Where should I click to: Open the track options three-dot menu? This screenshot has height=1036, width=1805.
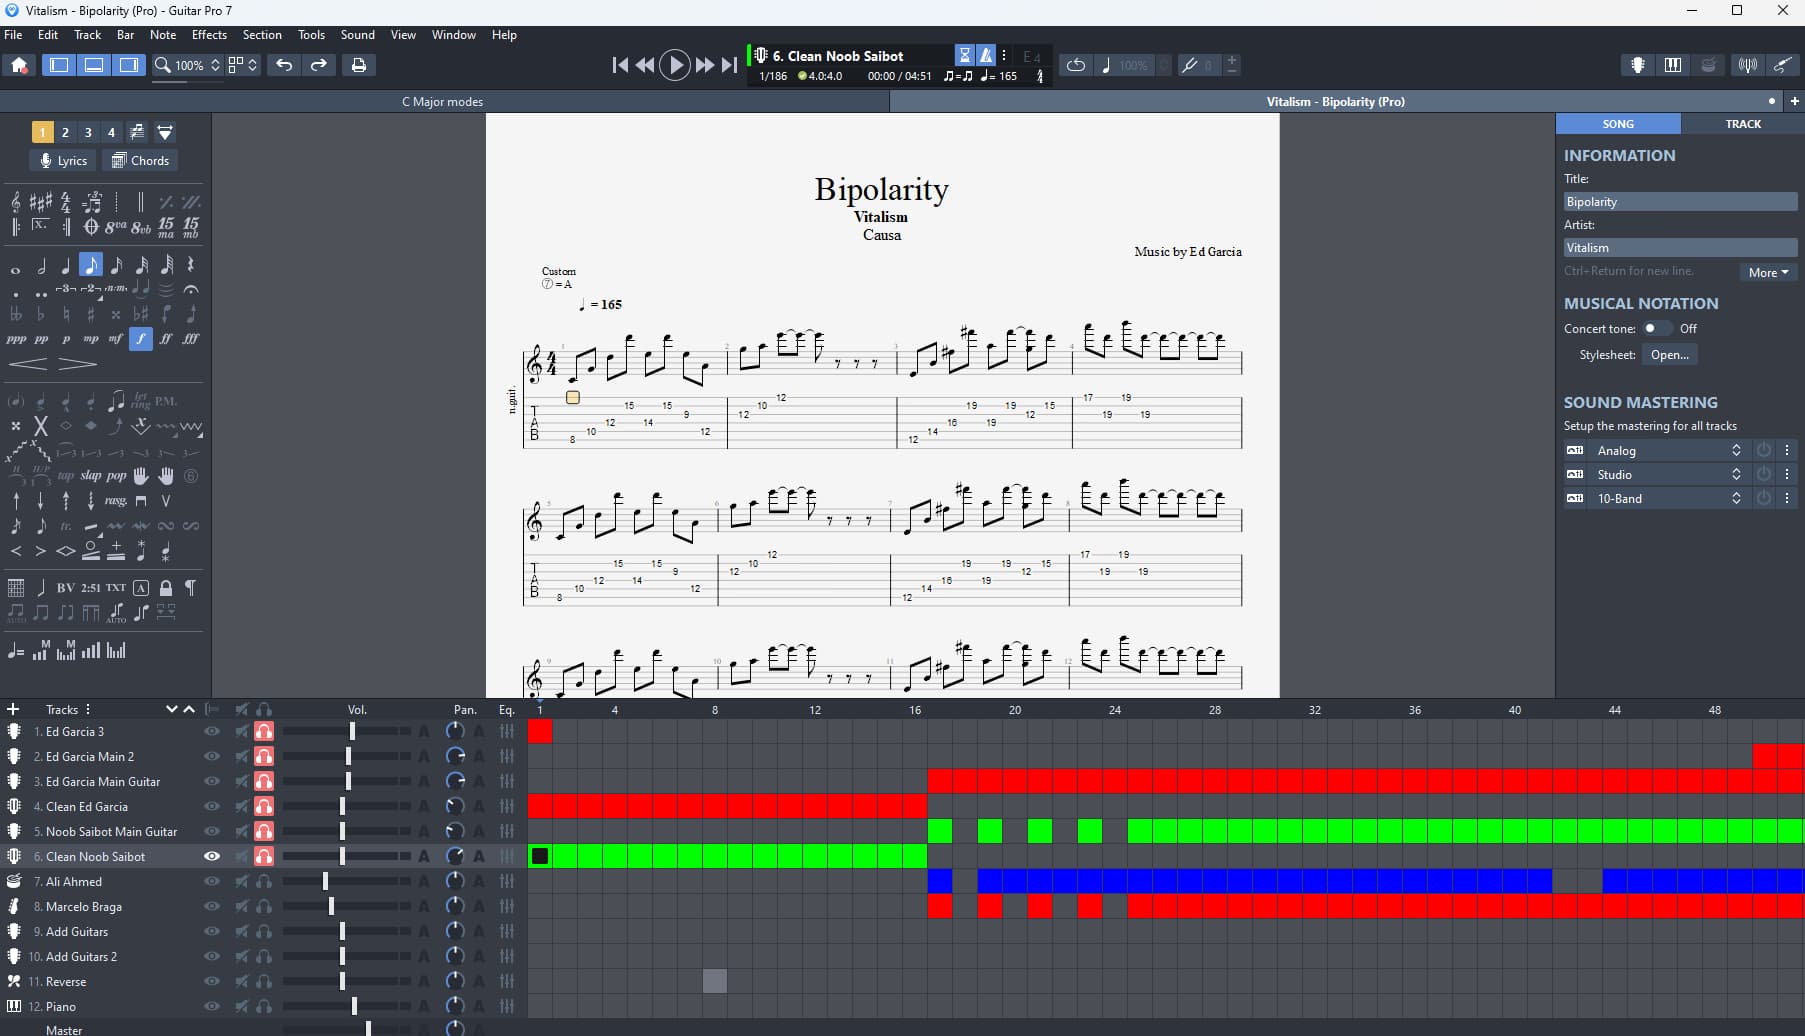tap(1004, 56)
